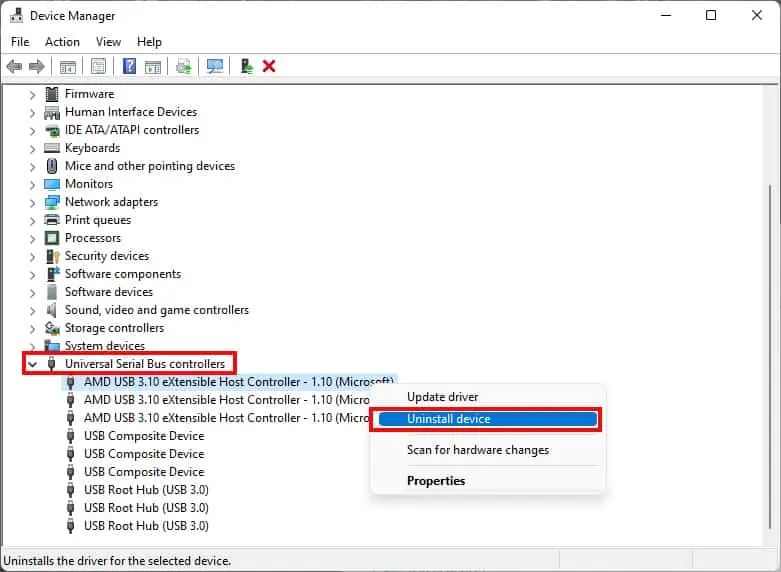Image resolution: width=781 pixels, height=572 pixels.
Task: Click the Universal Serial Bus controllers label
Action: [144, 364]
